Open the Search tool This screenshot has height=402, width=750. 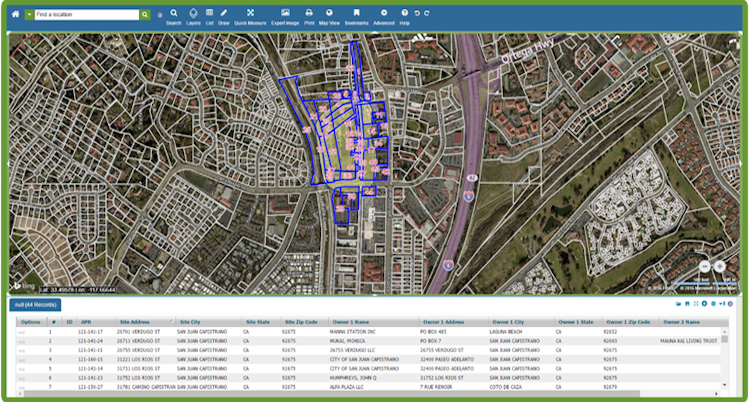174,13
